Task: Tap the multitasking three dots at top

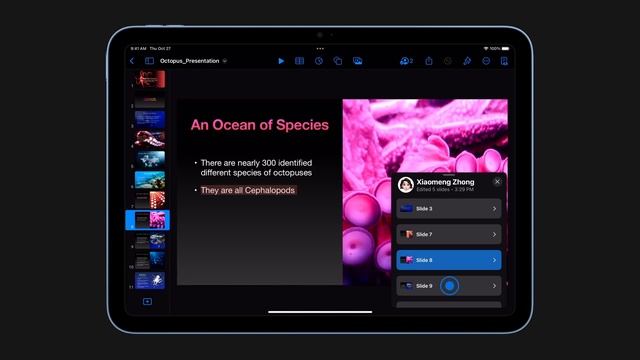Action: pyautogui.click(x=320, y=49)
